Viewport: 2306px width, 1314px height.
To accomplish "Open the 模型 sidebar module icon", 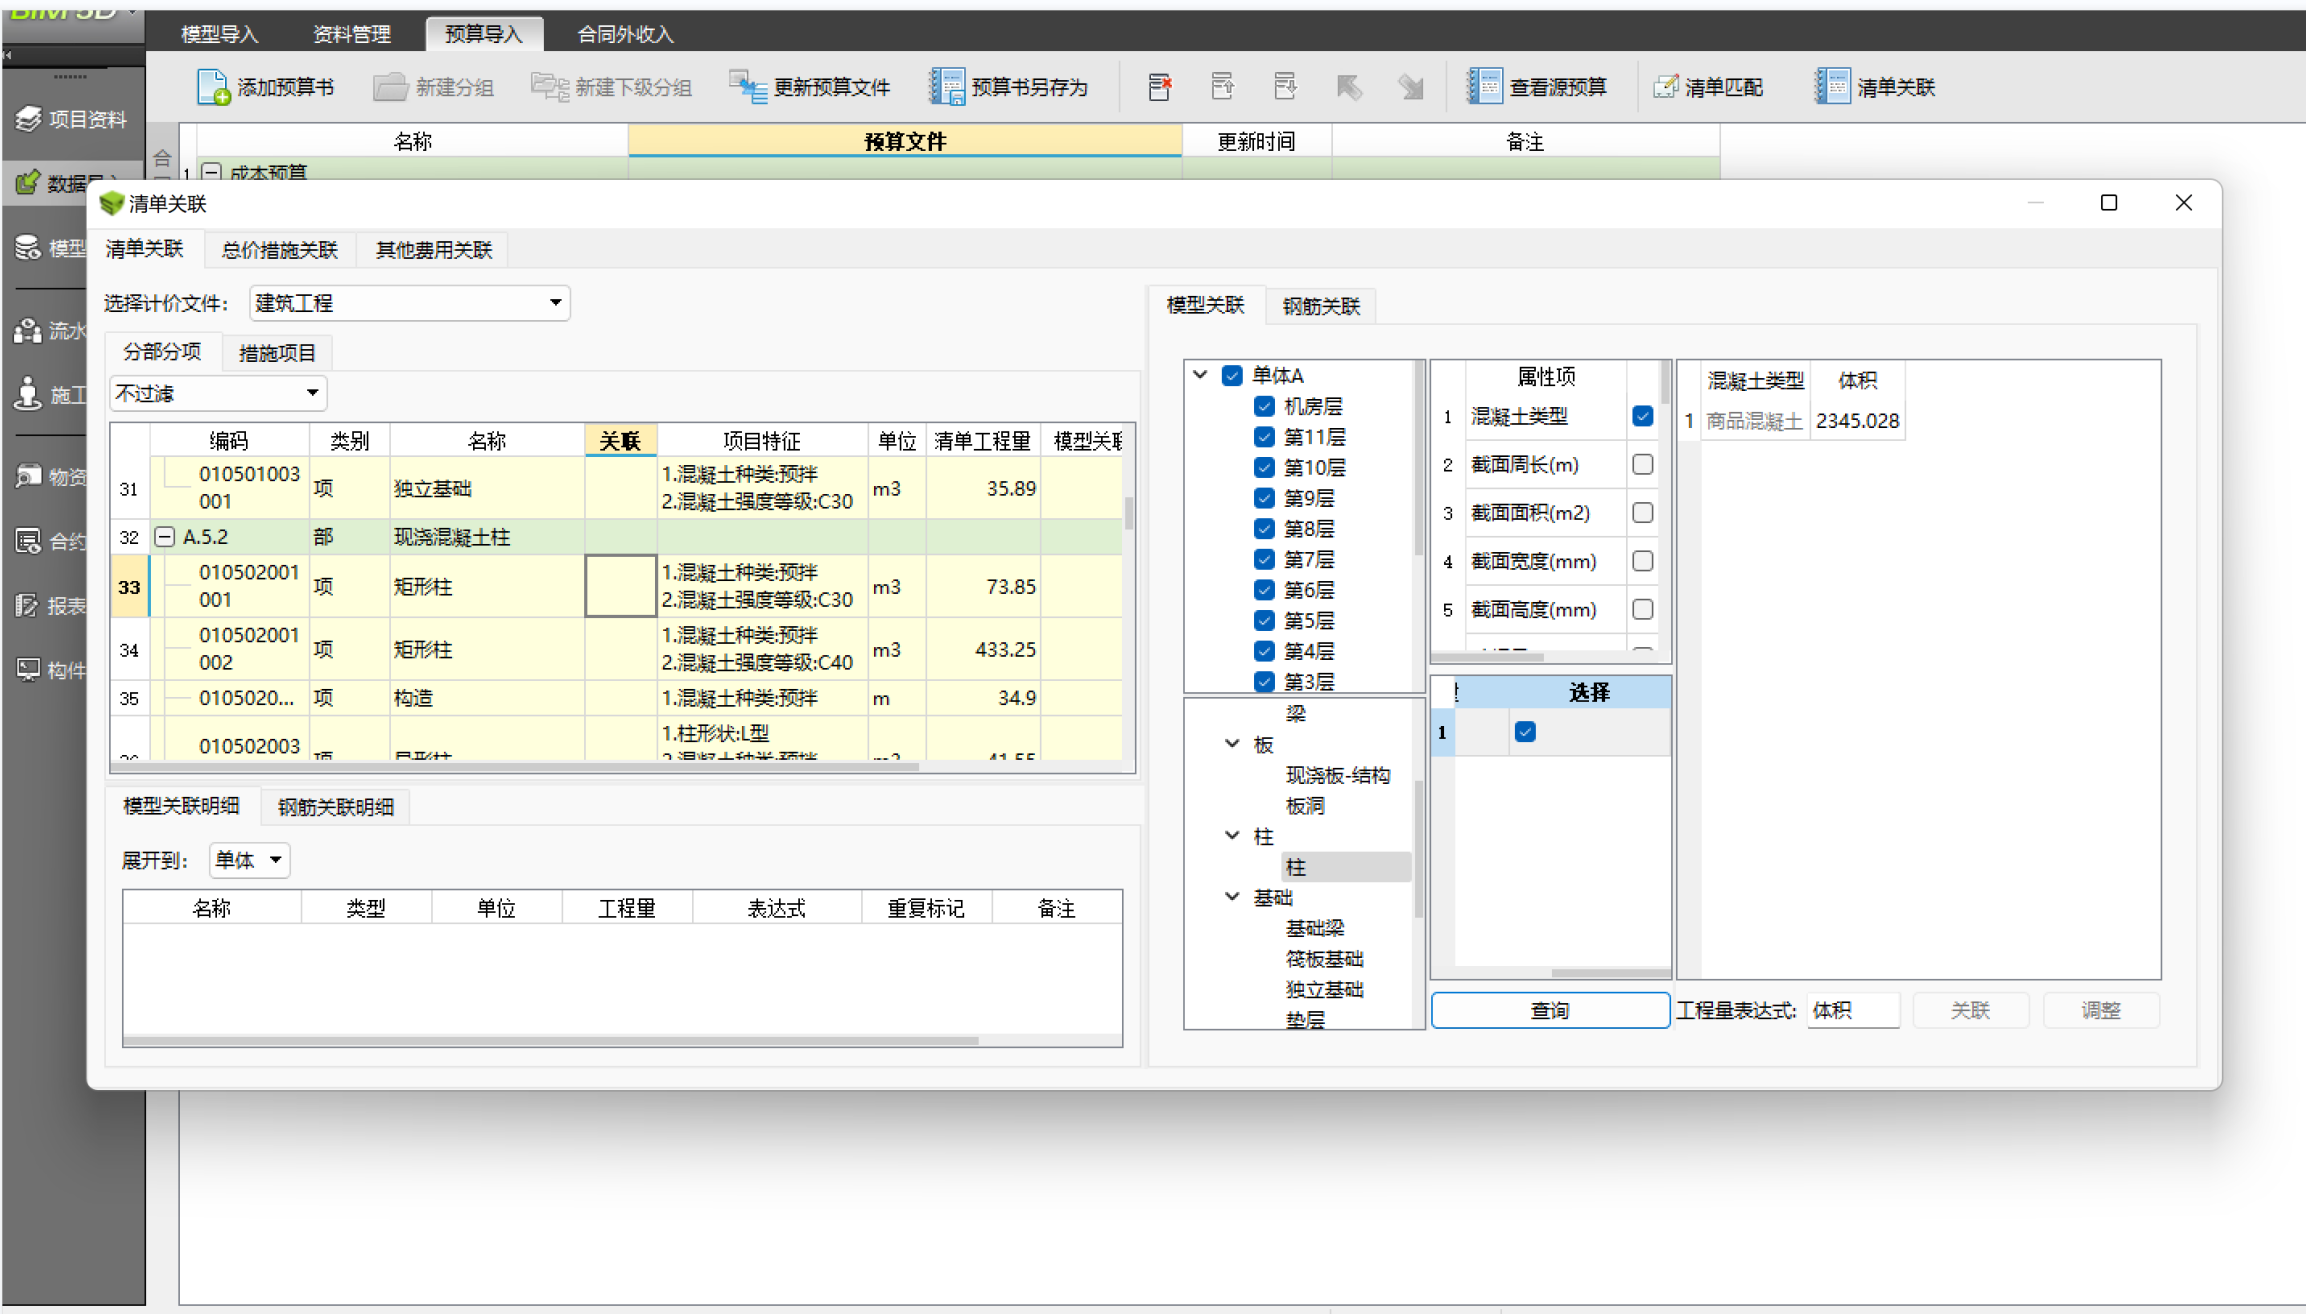I will 28,247.
